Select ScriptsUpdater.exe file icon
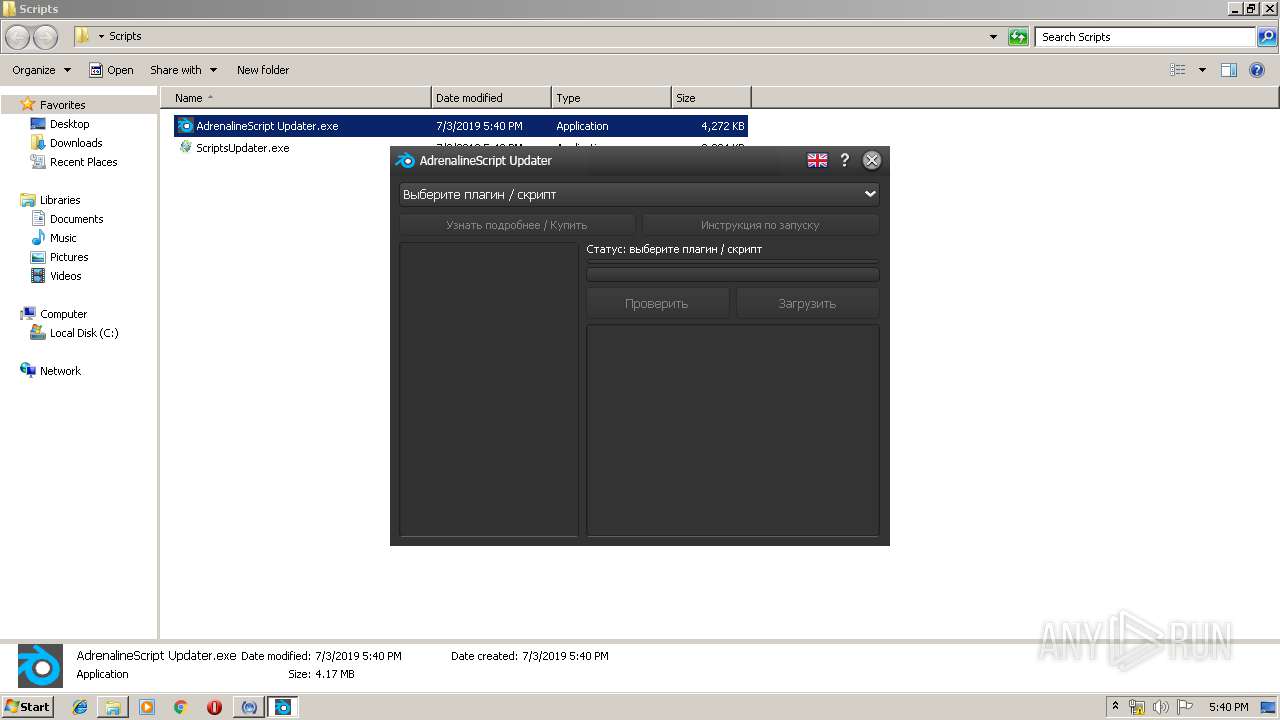 pyautogui.click(x=185, y=147)
